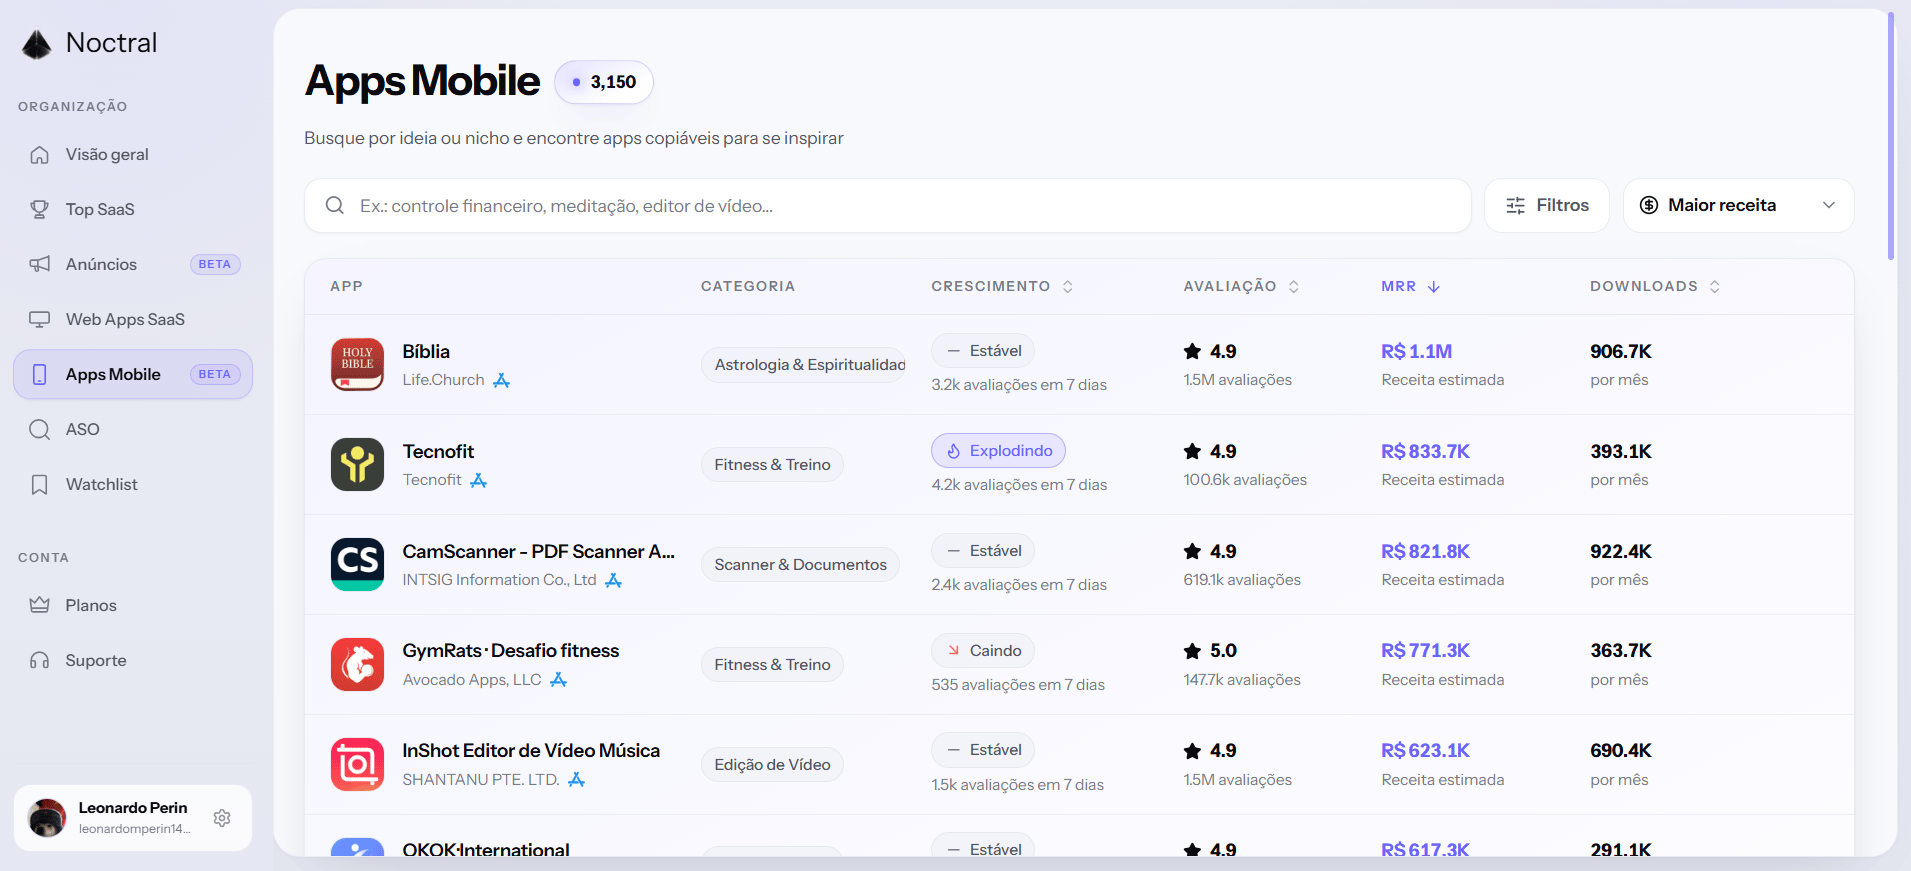Click App Store icon next to Avocado Apps
This screenshot has height=871, width=1911.
[x=559, y=680]
